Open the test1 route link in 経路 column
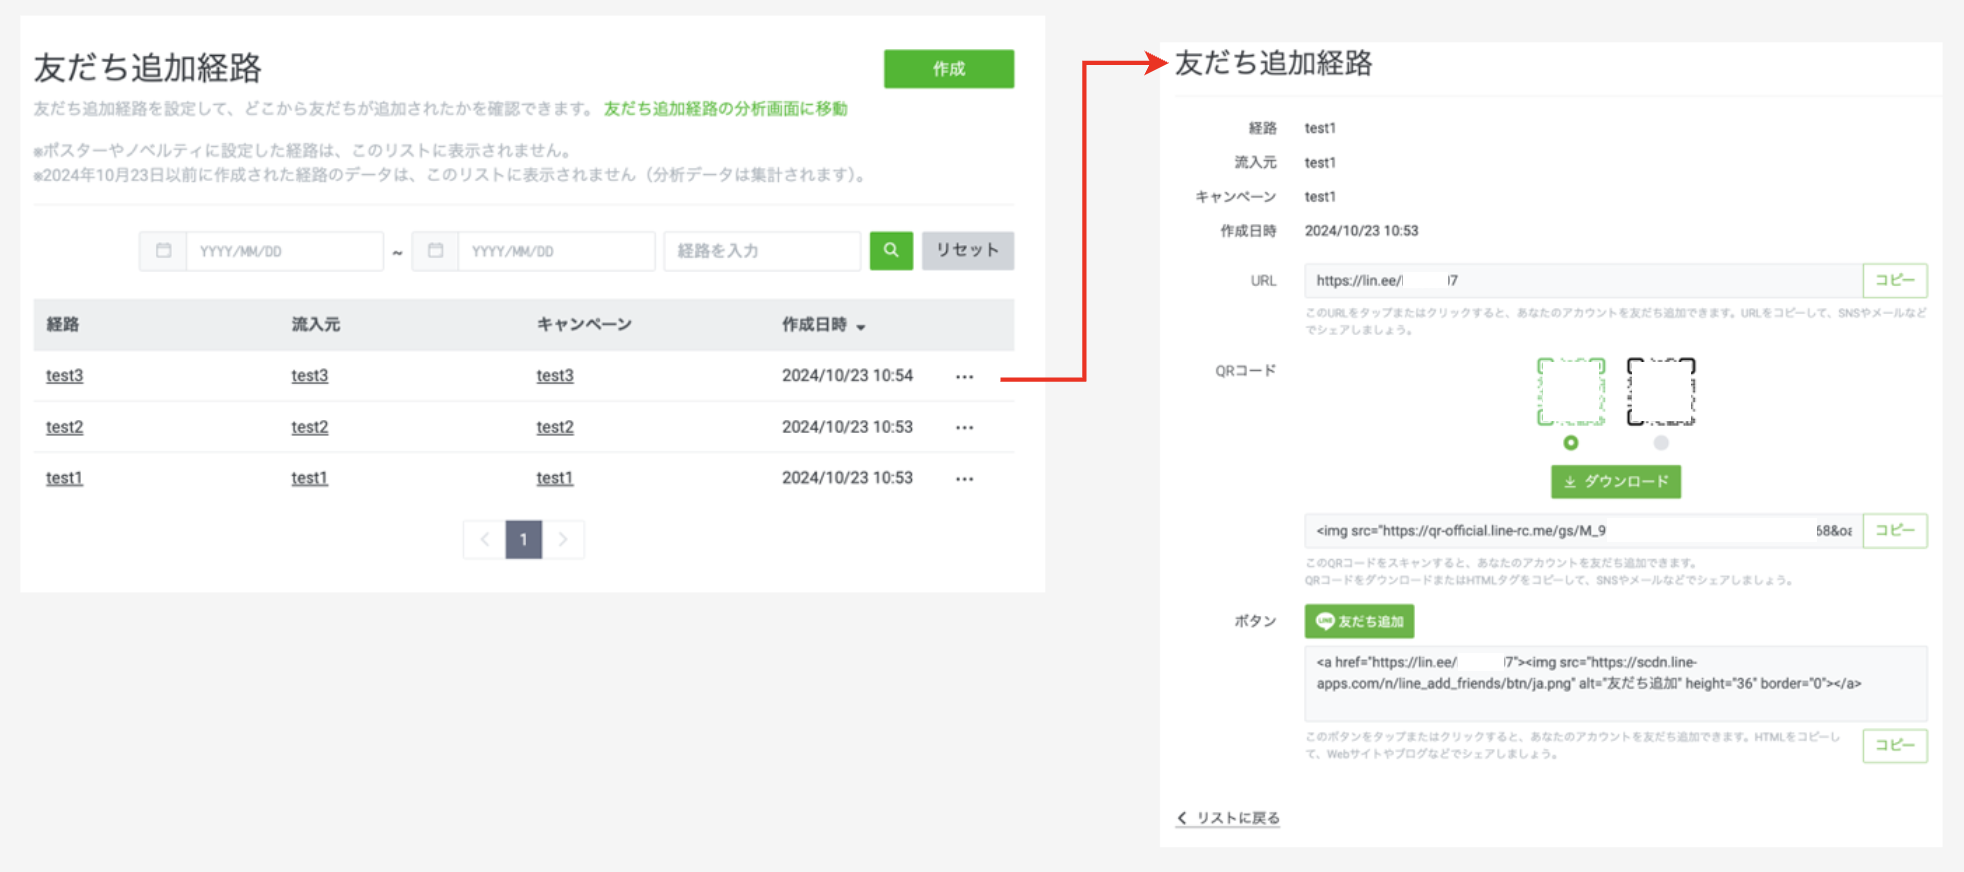Screen dimensions: 1964x872 click(64, 478)
